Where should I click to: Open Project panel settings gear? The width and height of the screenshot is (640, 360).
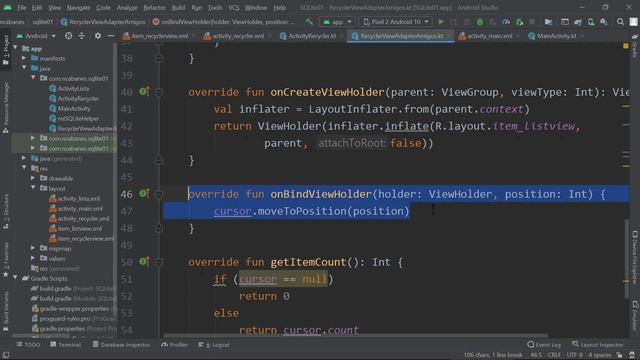[98, 36]
